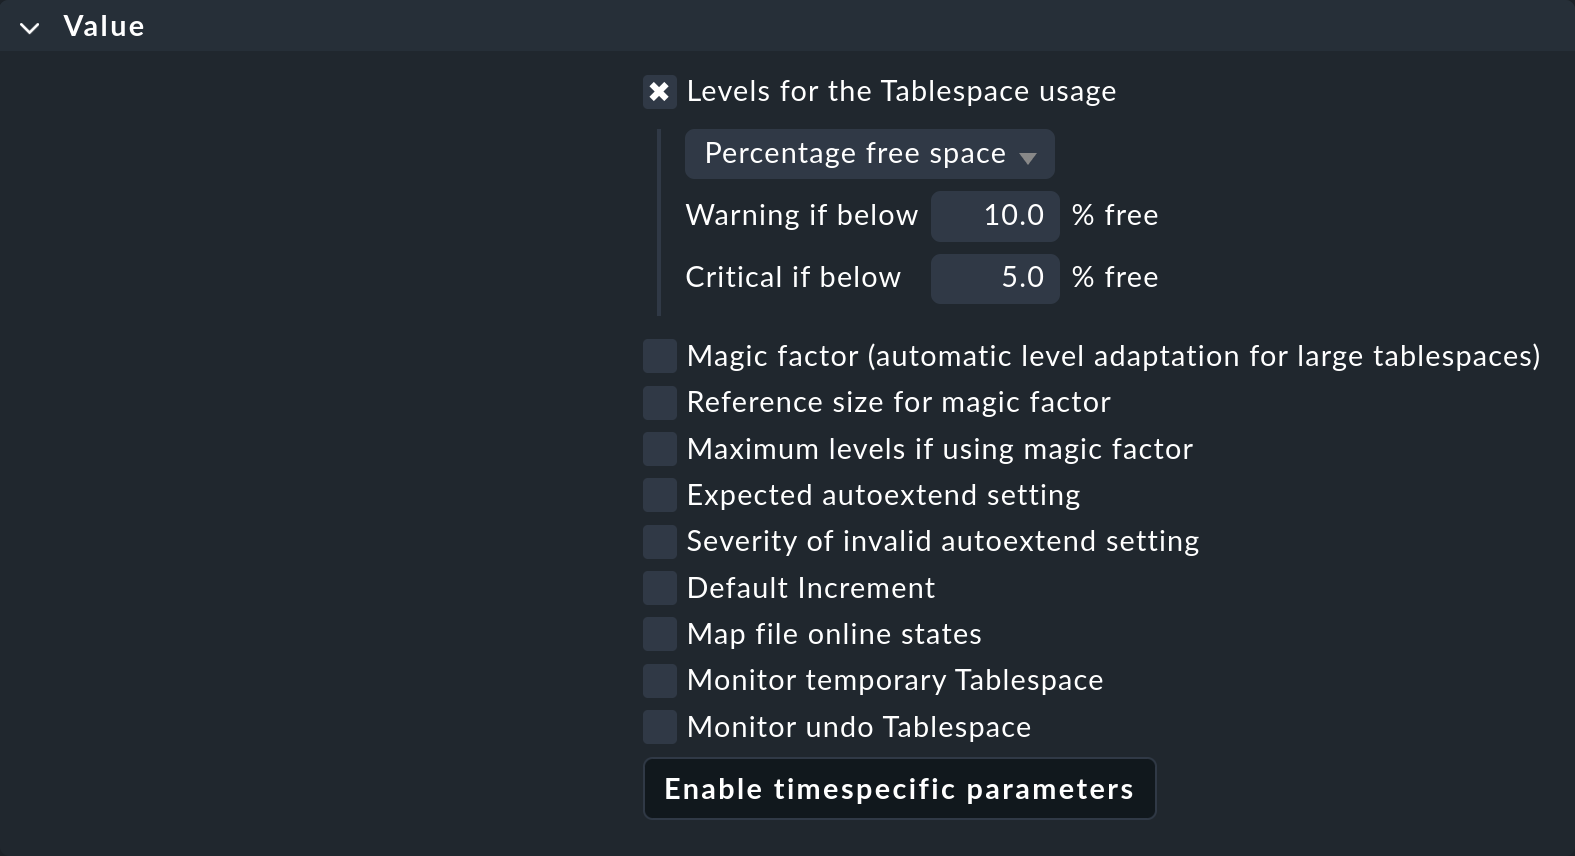The width and height of the screenshot is (1575, 856).
Task: Enable Monitor undo Tablespace
Action: 659,726
